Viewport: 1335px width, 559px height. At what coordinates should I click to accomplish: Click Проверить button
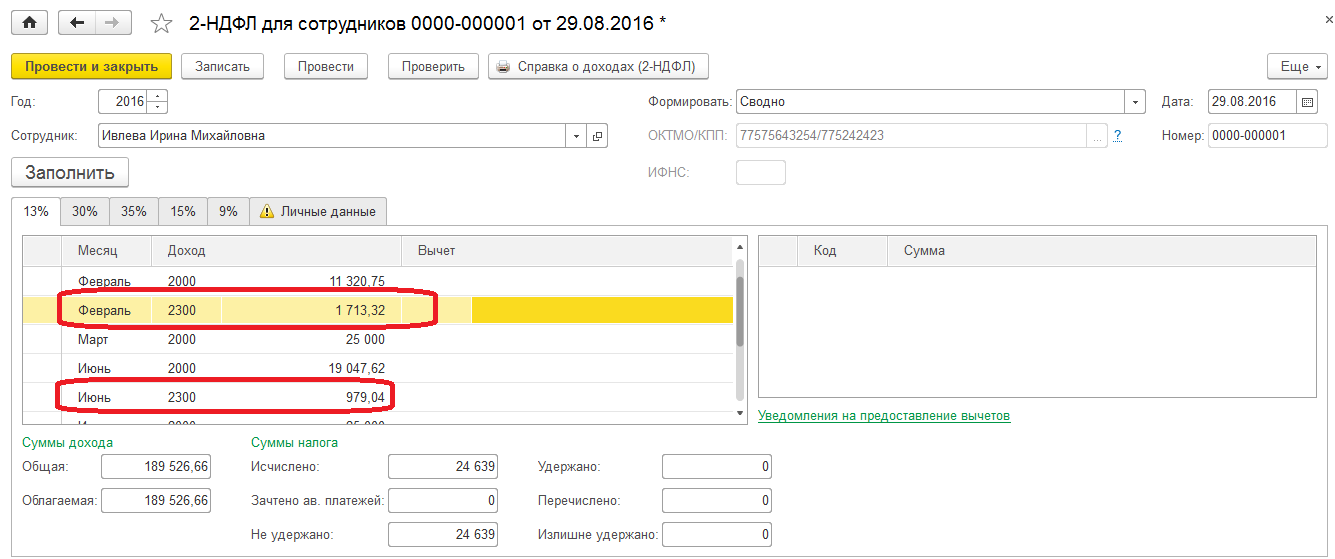coord(433,67)
